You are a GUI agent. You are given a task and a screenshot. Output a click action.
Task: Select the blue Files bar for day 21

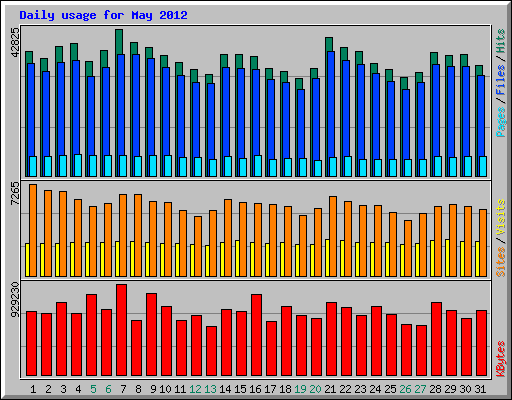click(x=331, y=104)
